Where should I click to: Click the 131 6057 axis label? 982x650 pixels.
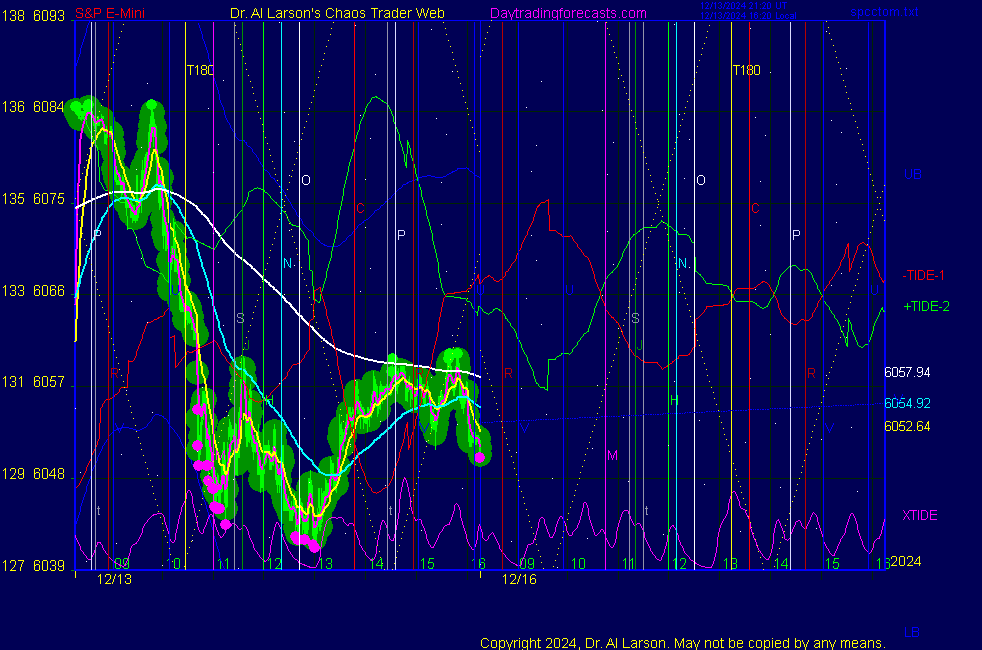[x=33, y=382]
